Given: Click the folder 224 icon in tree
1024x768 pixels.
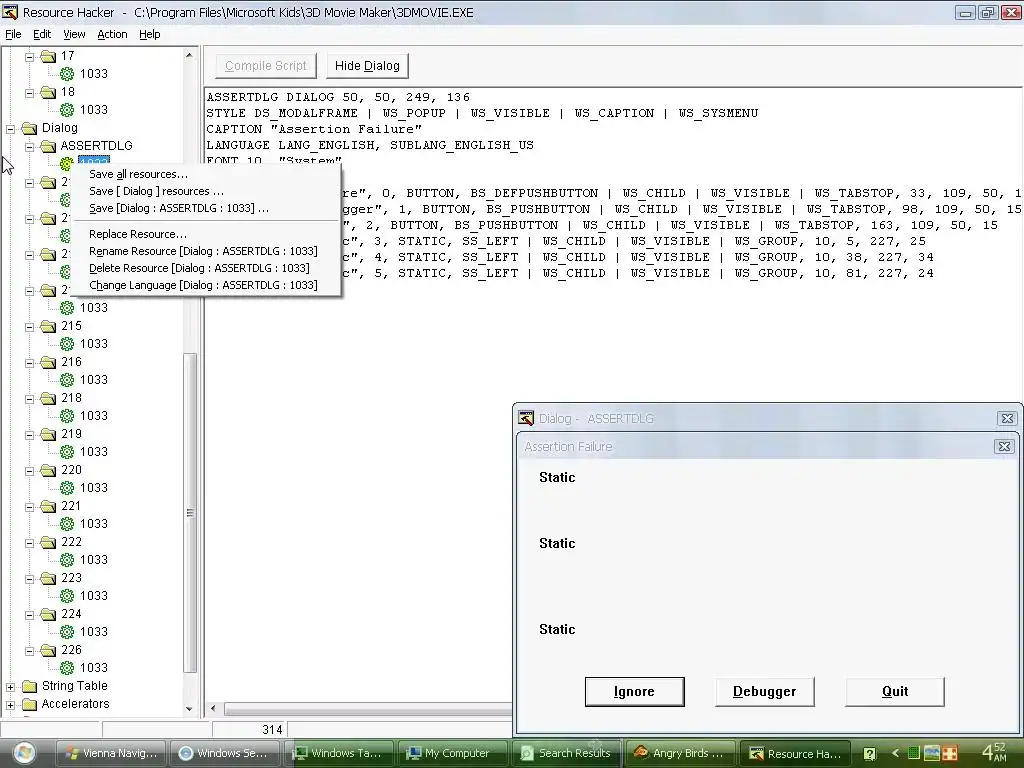Looking at the screenshot, I should click(48, 614).
